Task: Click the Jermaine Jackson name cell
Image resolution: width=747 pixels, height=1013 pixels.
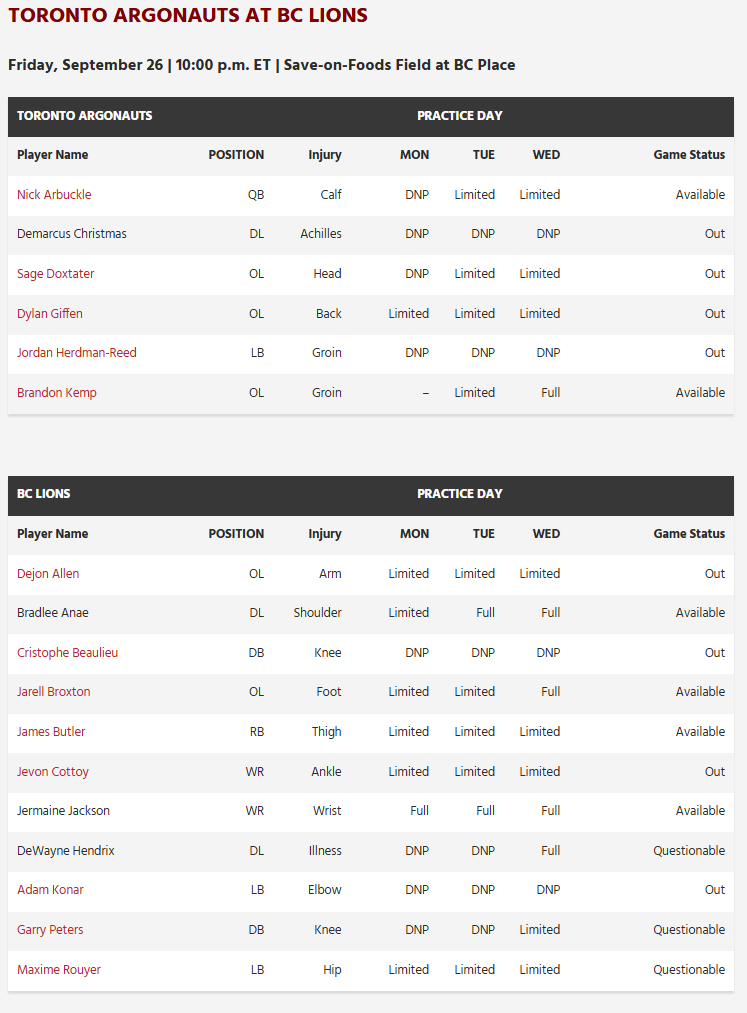Action: [x=63, y=811]
